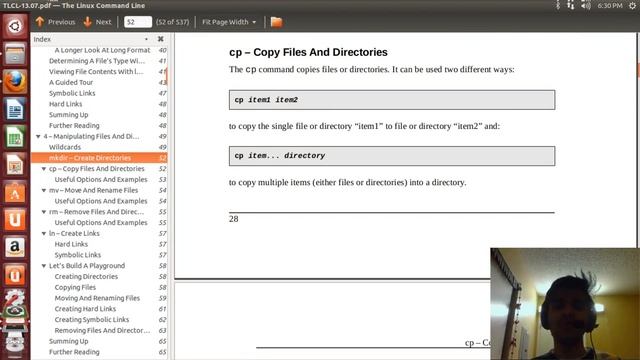Open Amazon launcher icon in dock
640x360 pixels.
click(x=15, y=248)
